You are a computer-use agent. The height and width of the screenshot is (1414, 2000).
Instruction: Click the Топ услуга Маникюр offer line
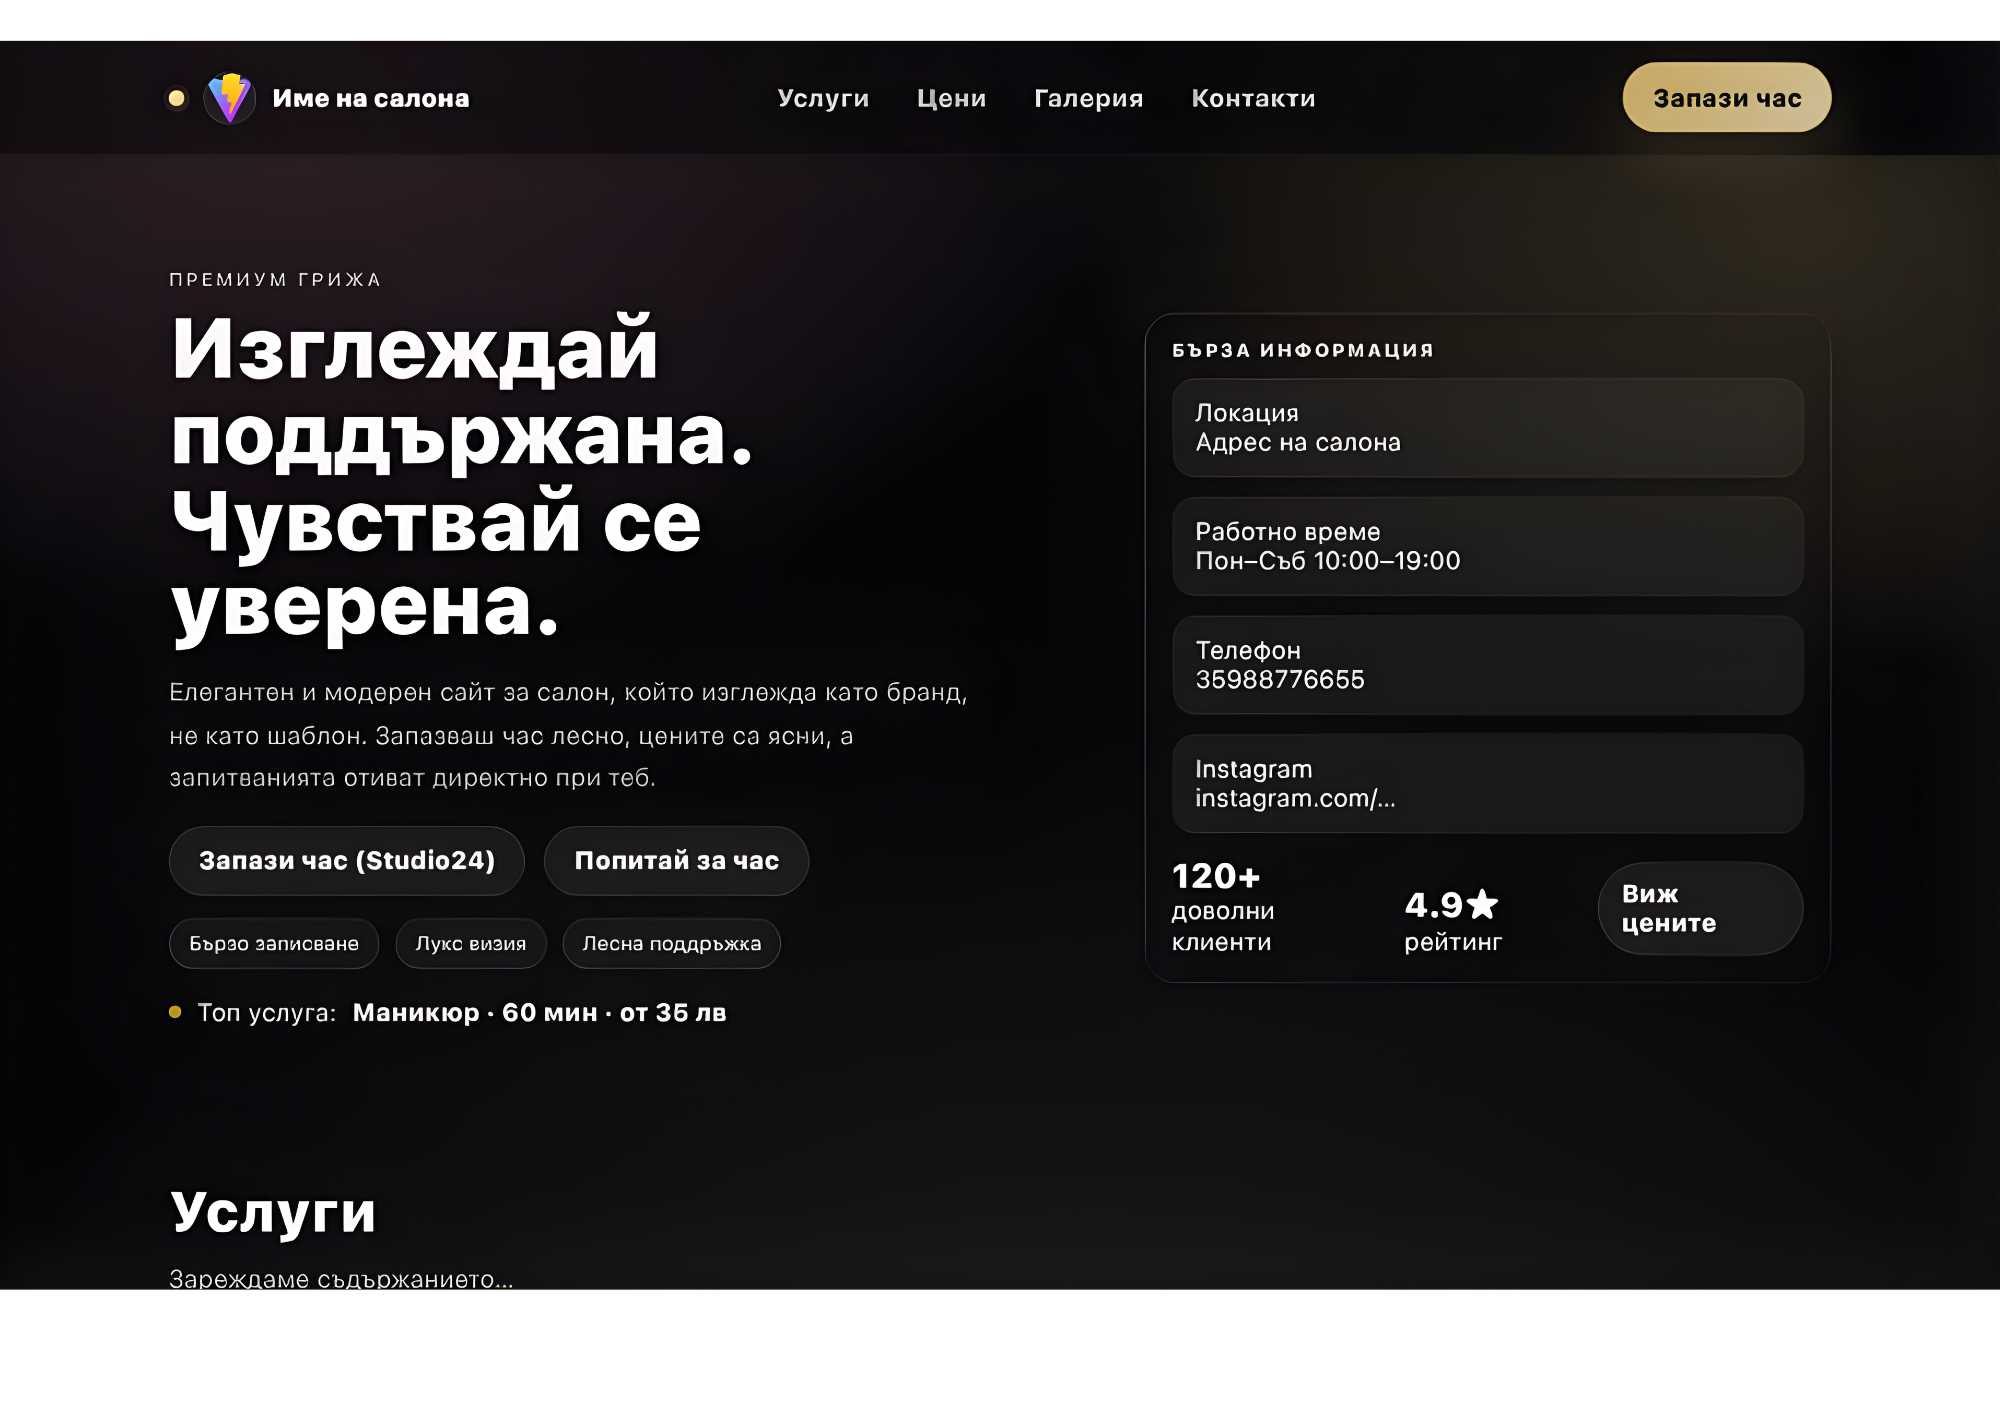click(x=450, y=1012)
